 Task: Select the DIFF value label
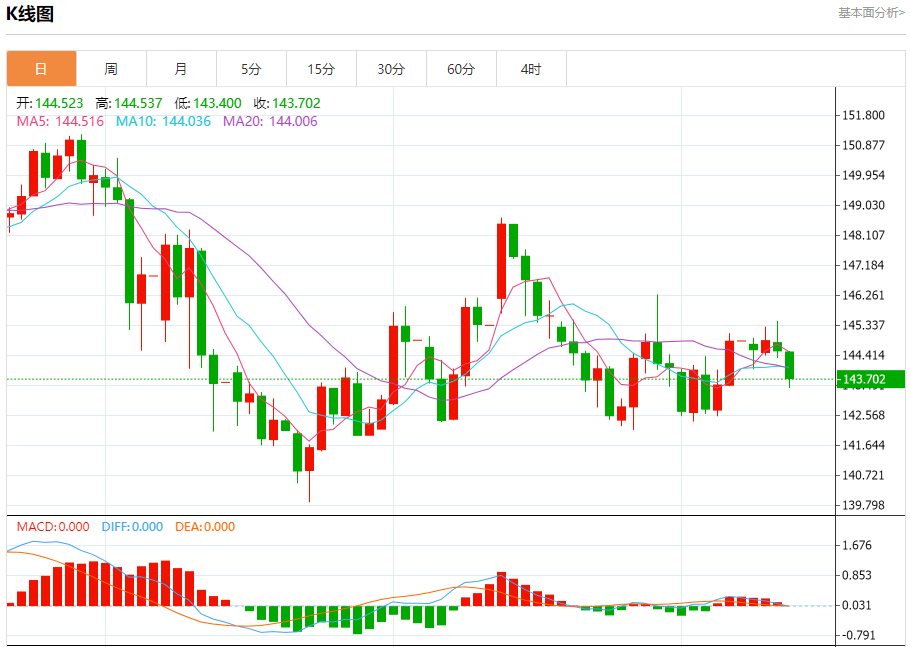pos(130,527)
